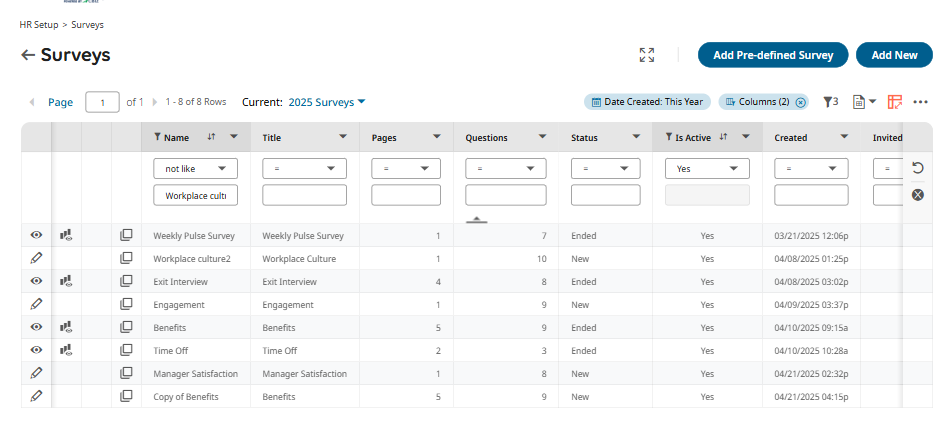Viewport: 952px width, 448px height.
Task: Open results chart for Exit Interview
Action: [66, 281]
